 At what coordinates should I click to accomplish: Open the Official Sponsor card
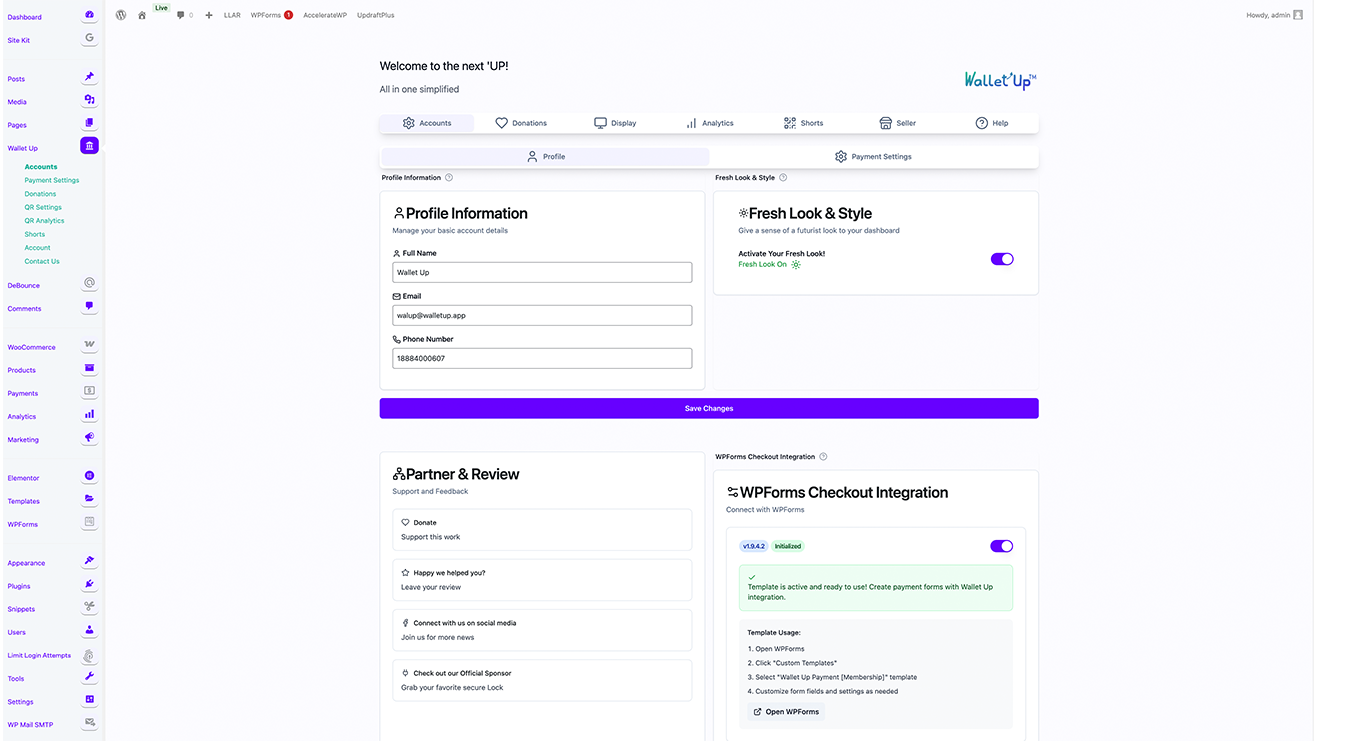(x=542, y=680)
